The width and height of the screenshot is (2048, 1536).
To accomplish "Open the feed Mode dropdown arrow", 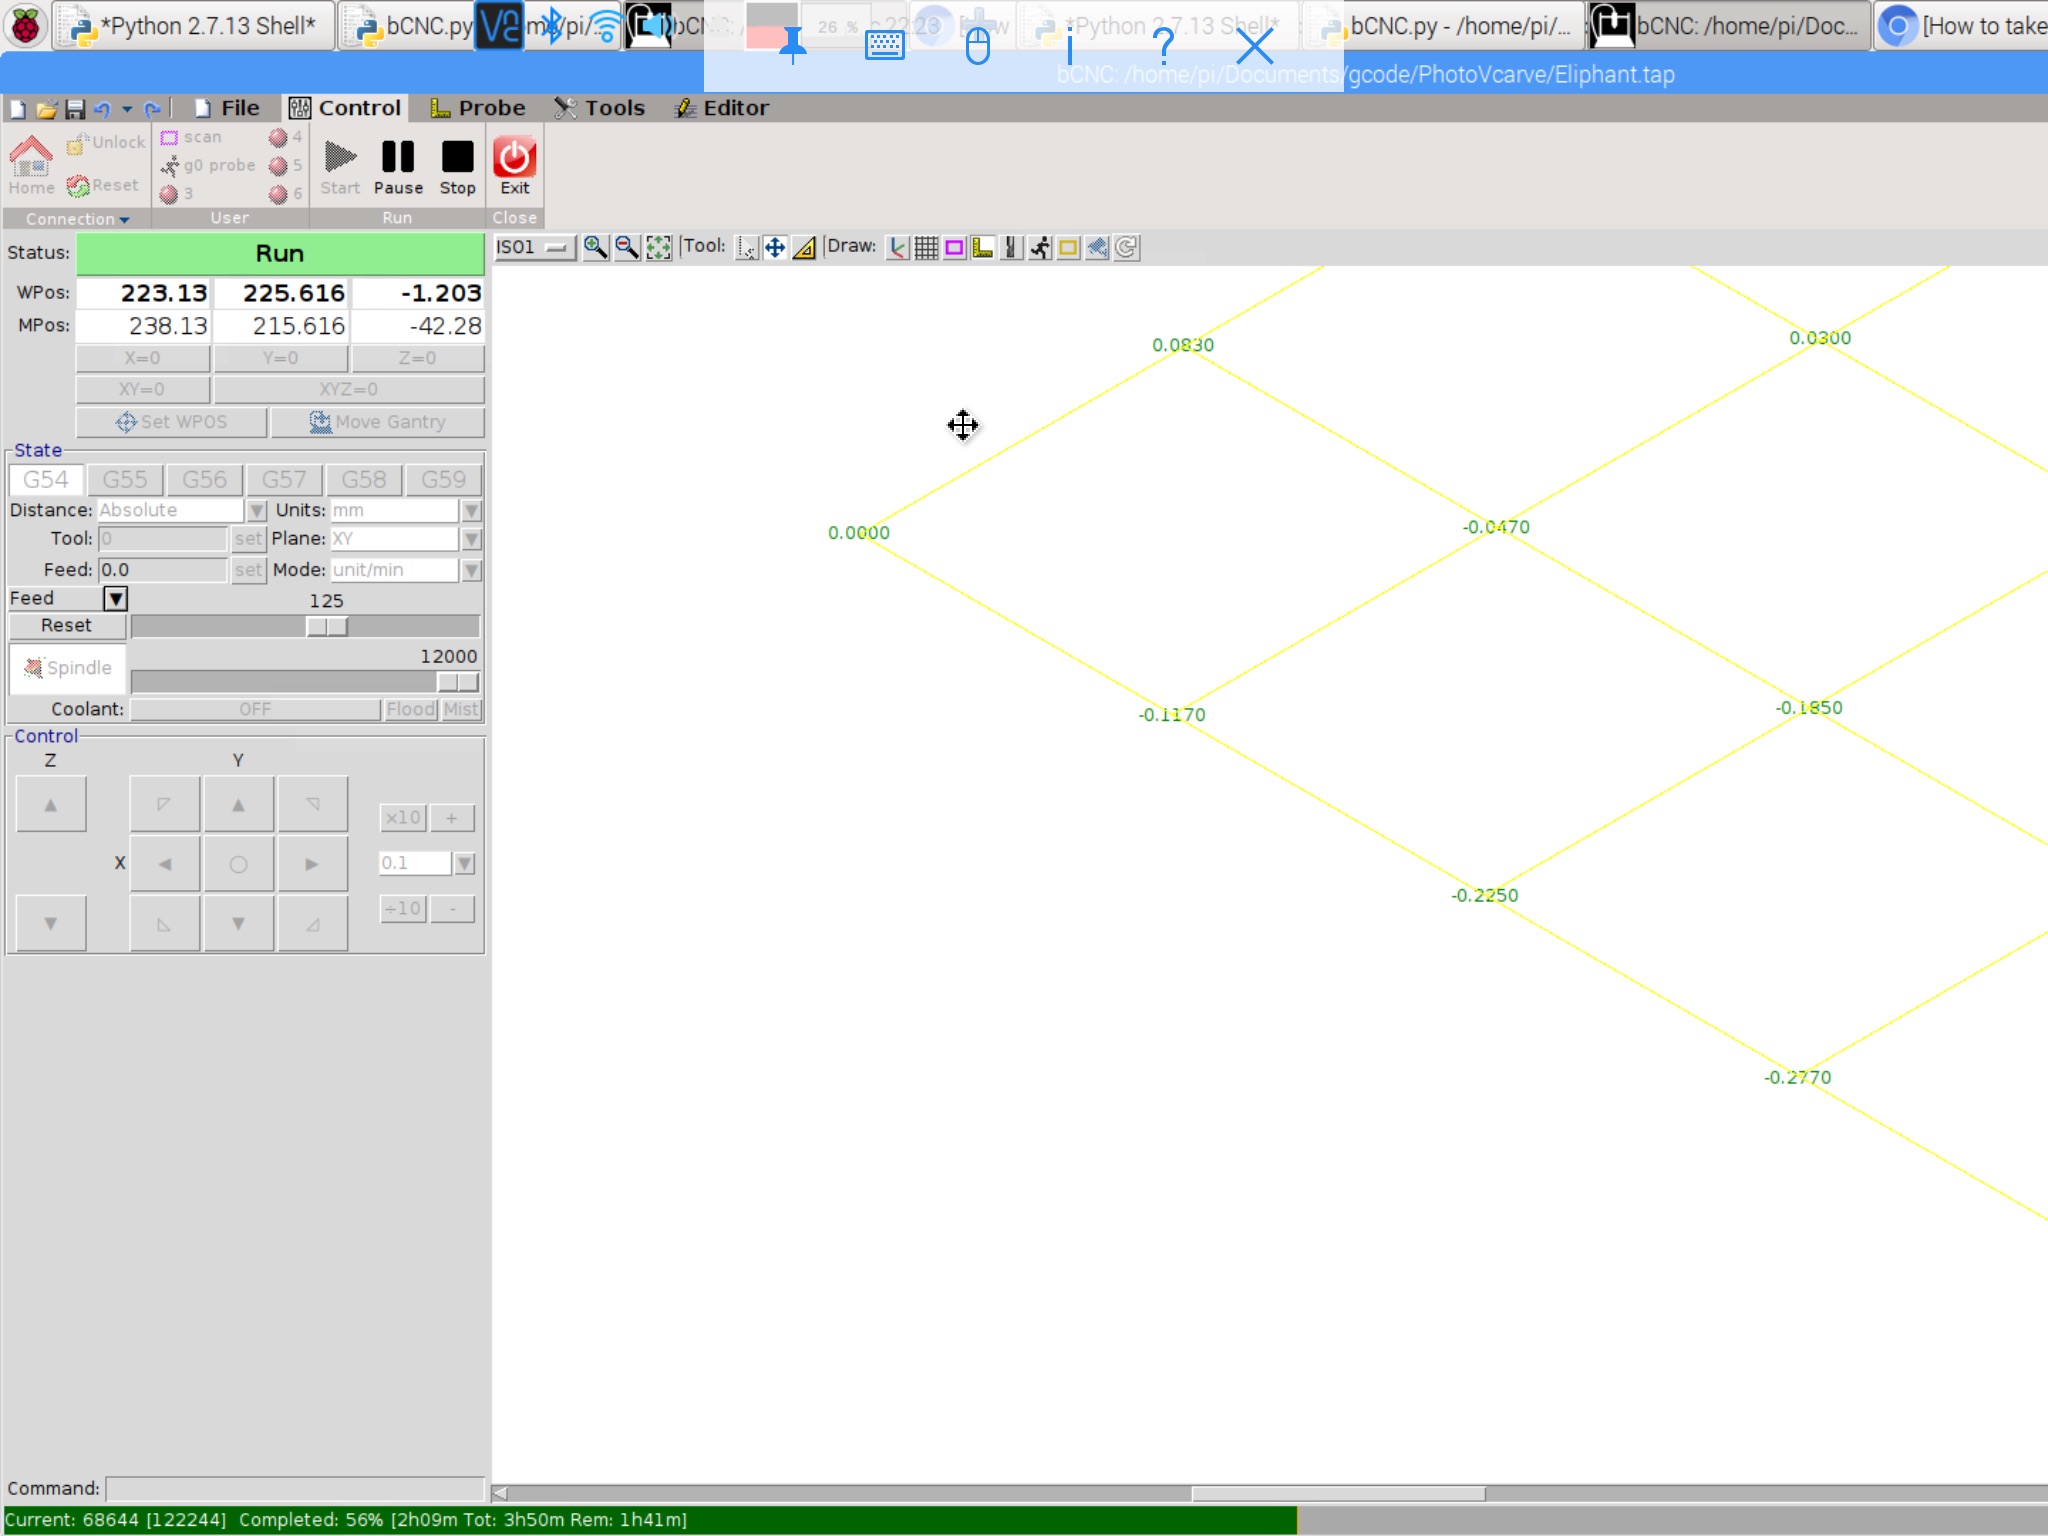I will [471, 570].
